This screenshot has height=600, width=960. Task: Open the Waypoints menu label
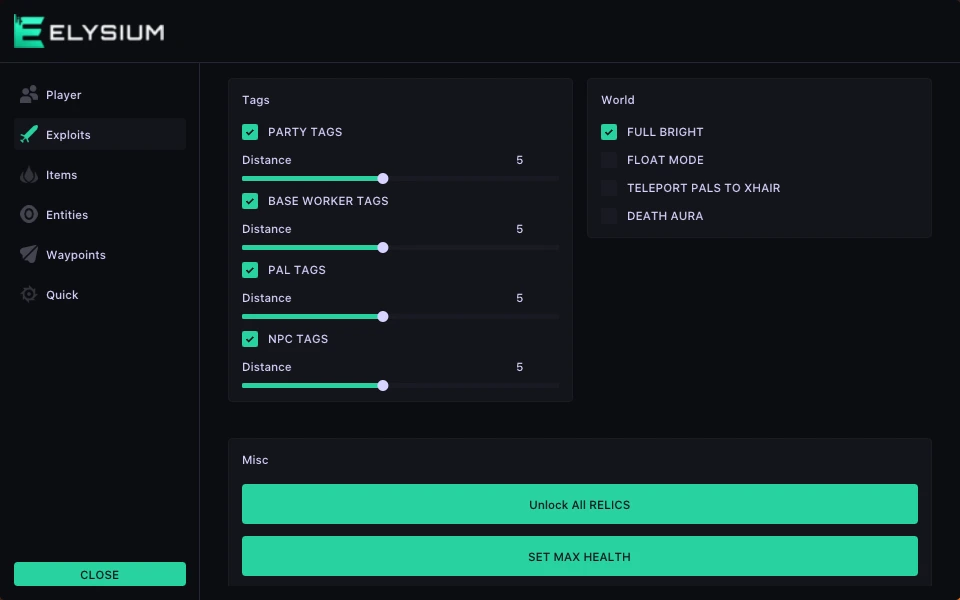click(76, 255)
